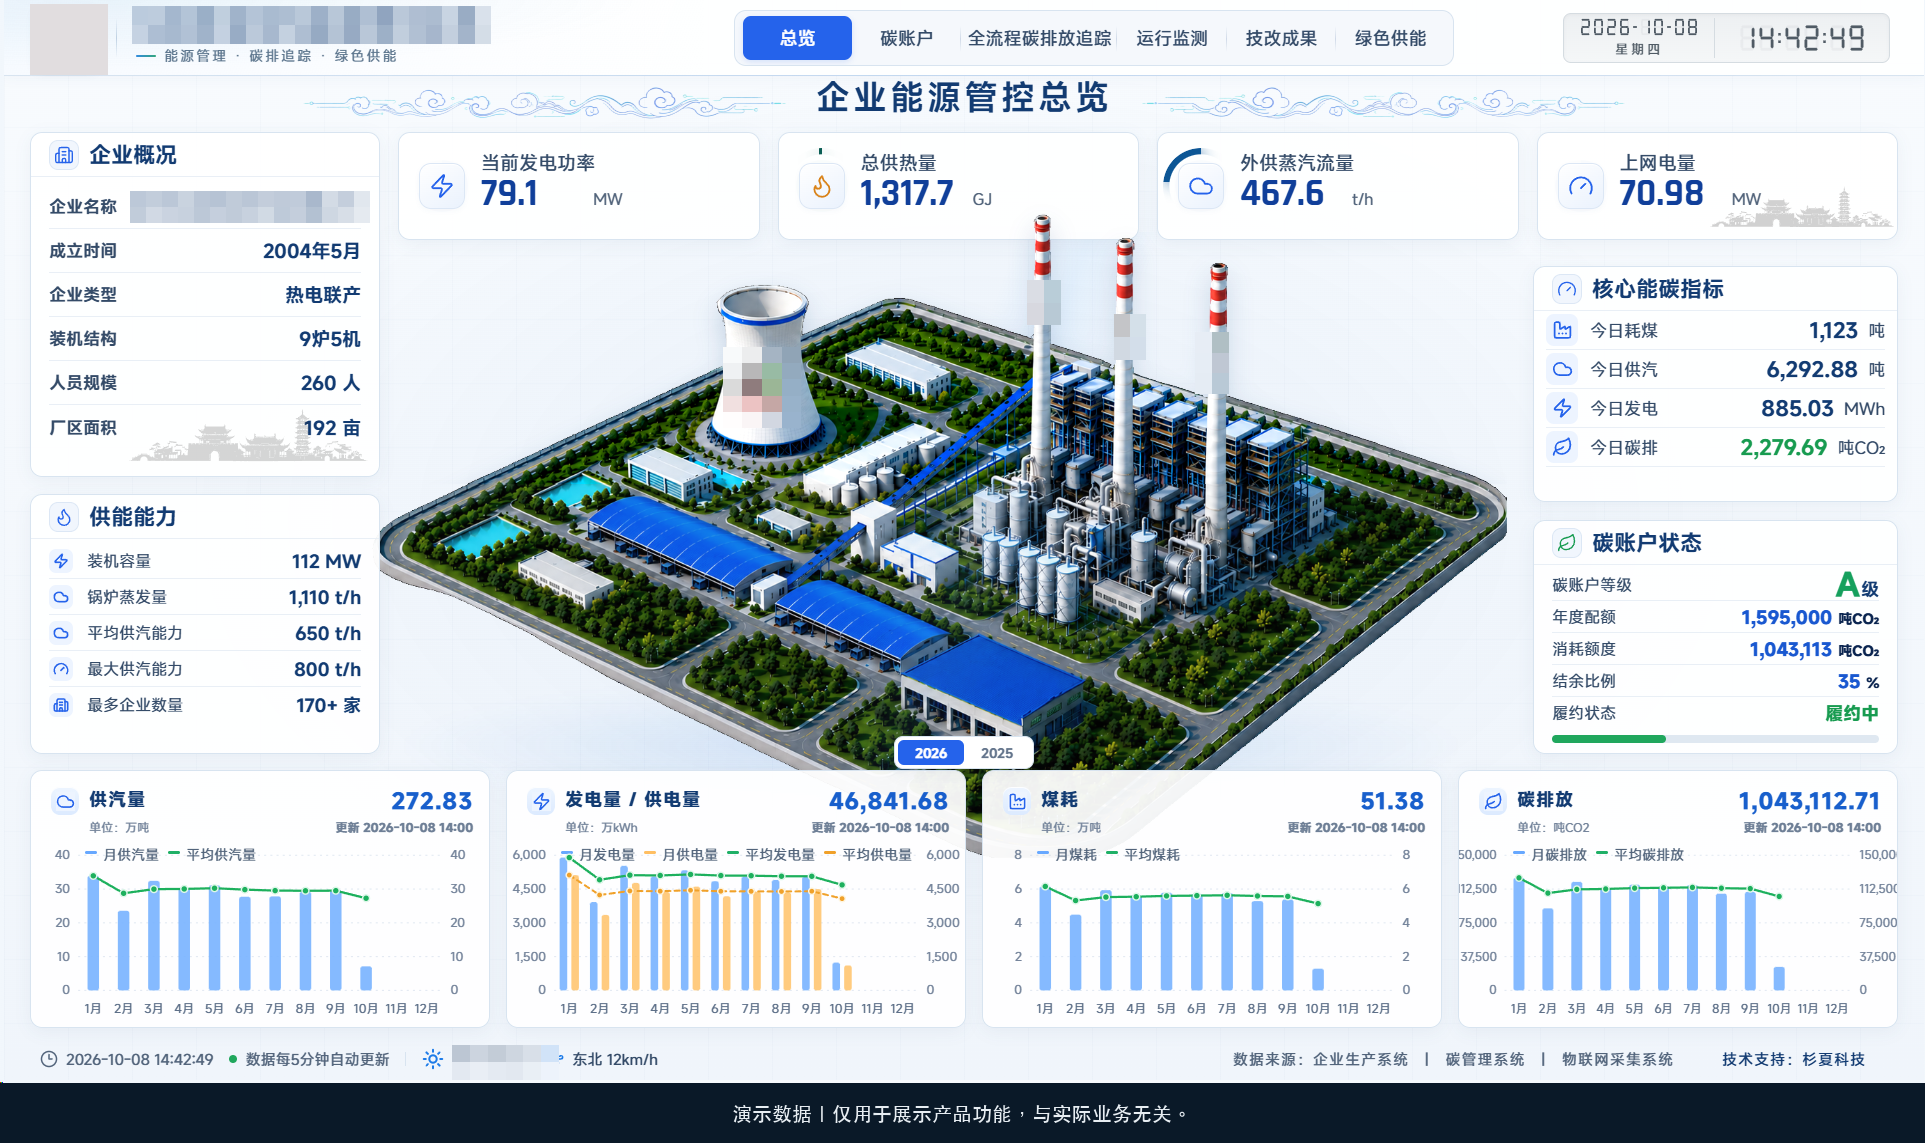The height and width of the screenshot is (1143, 1925).
Task: Click the sun weather icon in footer
Action: coord(432,1059)
